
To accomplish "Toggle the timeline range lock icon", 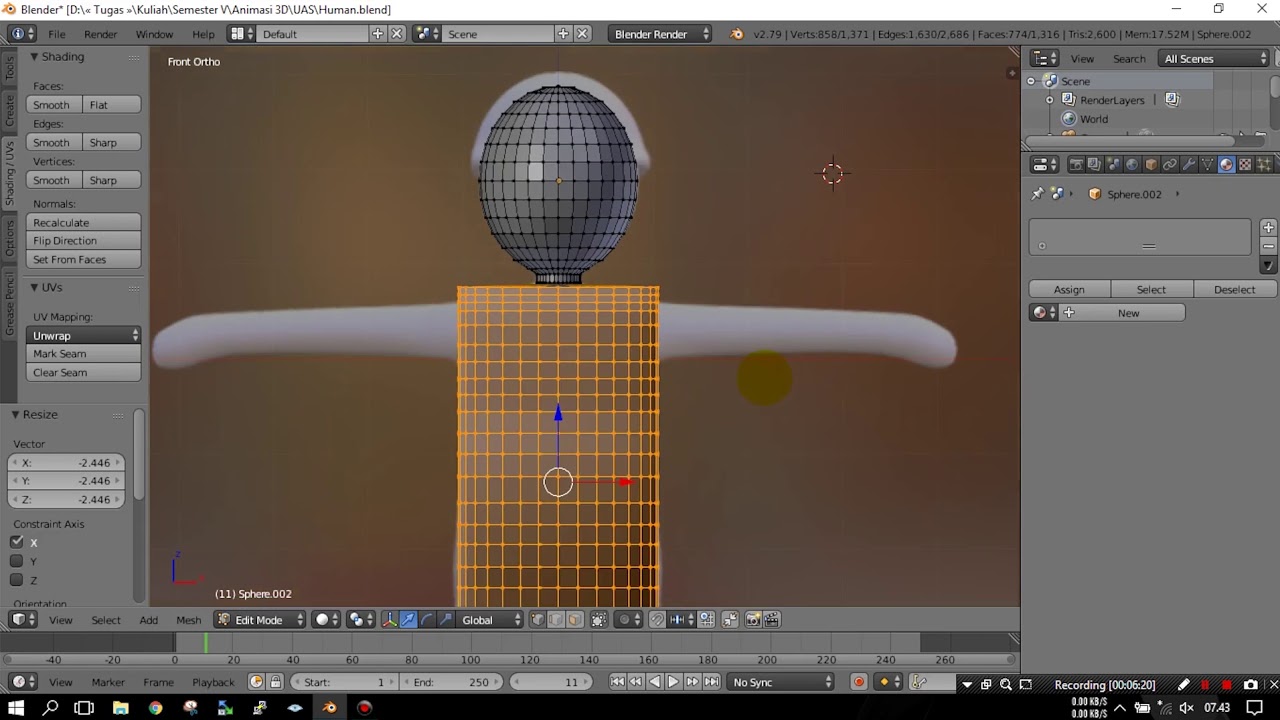I will (x=275, y=682).
